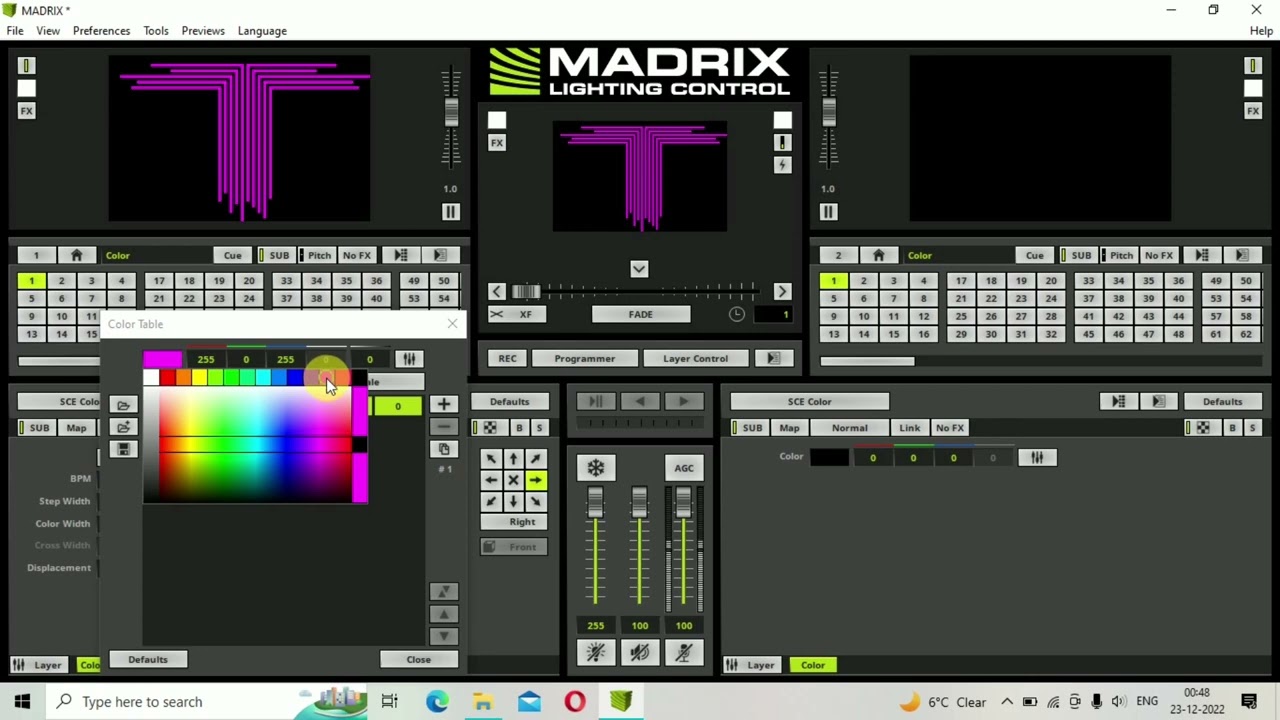Open No FX dropdown on left storage
Image resolution: width=1280 pixels, height=720 pixels.
point(356,255)
